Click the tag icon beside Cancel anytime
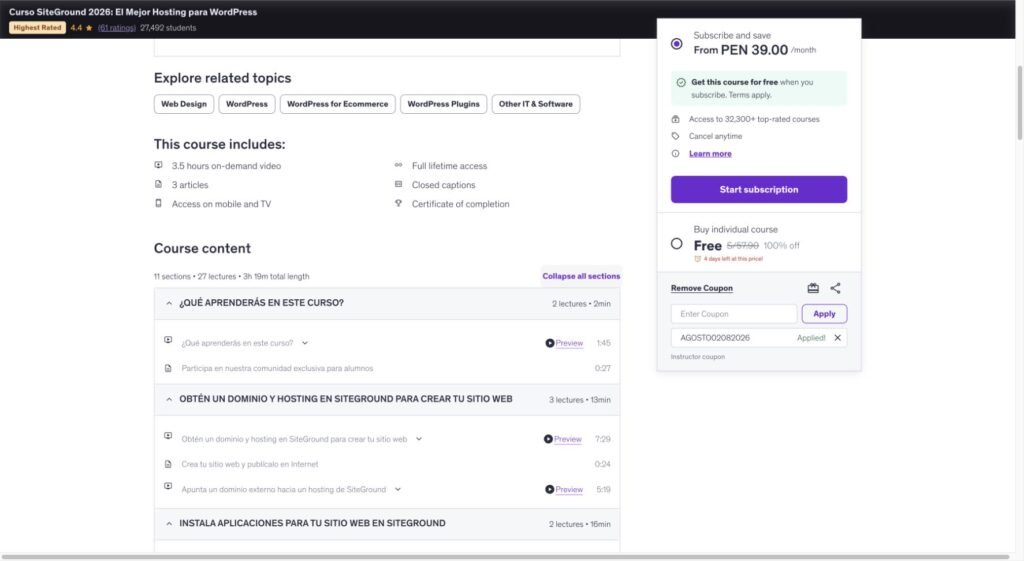The image size is (1024, 561). pos(675,136)
